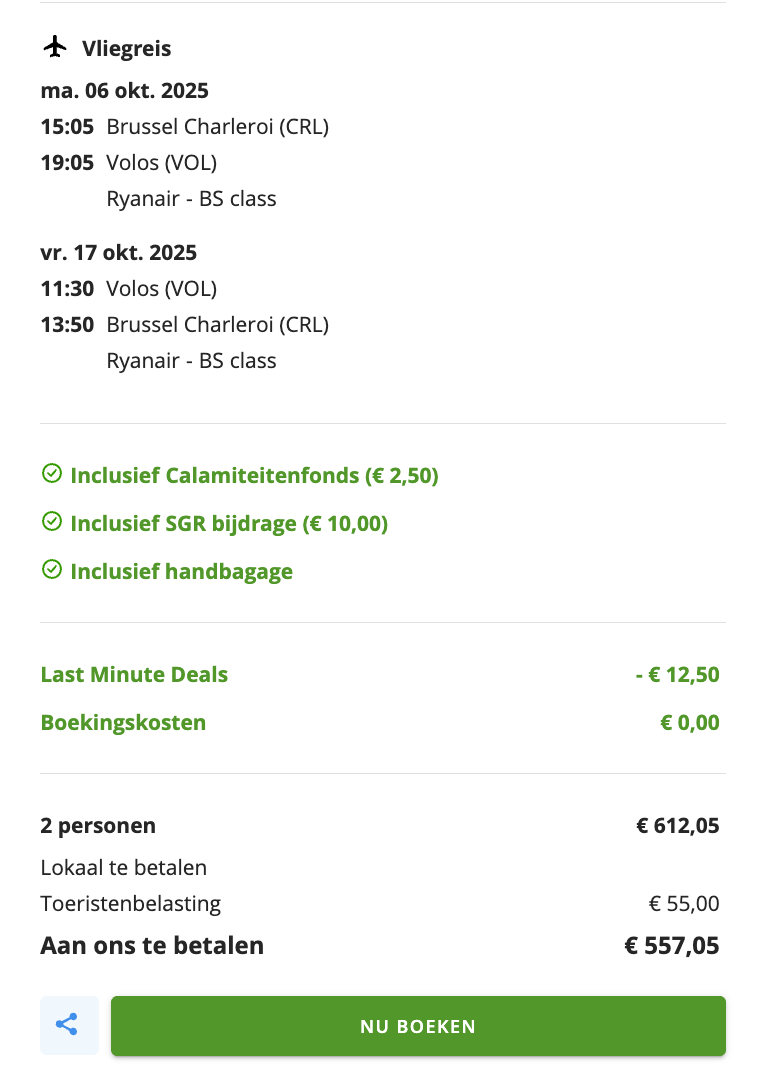Image resolution: width=760 pixels, height=1080 pixels.
Task: Click checkmark icon next to Calamiteitenfonds
Action: [x=51, y=474]
